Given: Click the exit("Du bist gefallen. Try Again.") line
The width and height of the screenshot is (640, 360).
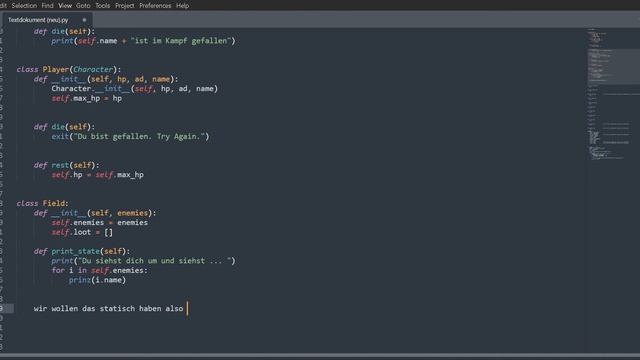Looking at the screenshot, I should (x=130, y=136).
